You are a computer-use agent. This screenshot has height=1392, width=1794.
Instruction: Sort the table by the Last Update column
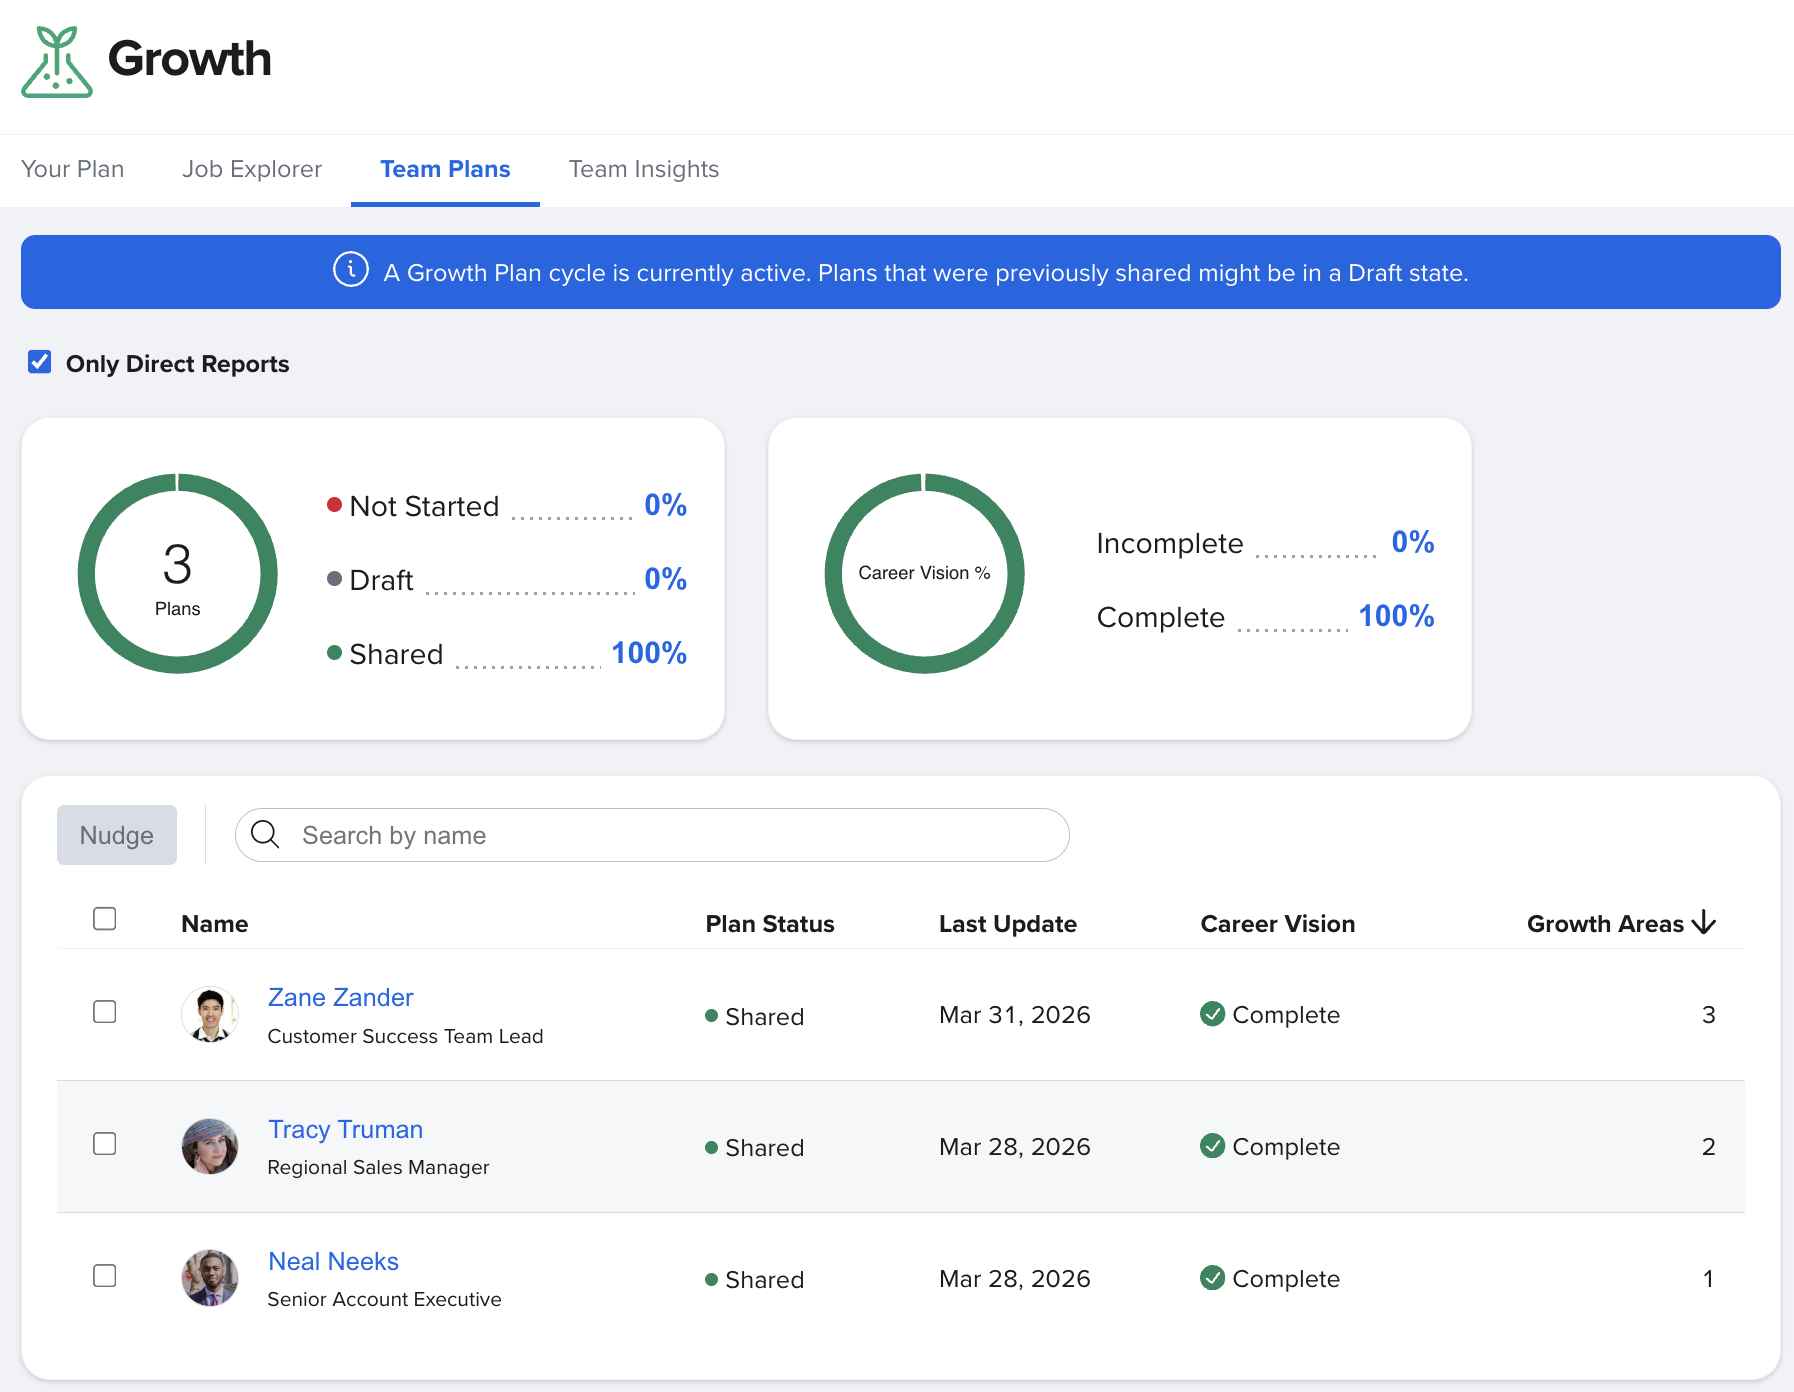[x=1007, y=924]
